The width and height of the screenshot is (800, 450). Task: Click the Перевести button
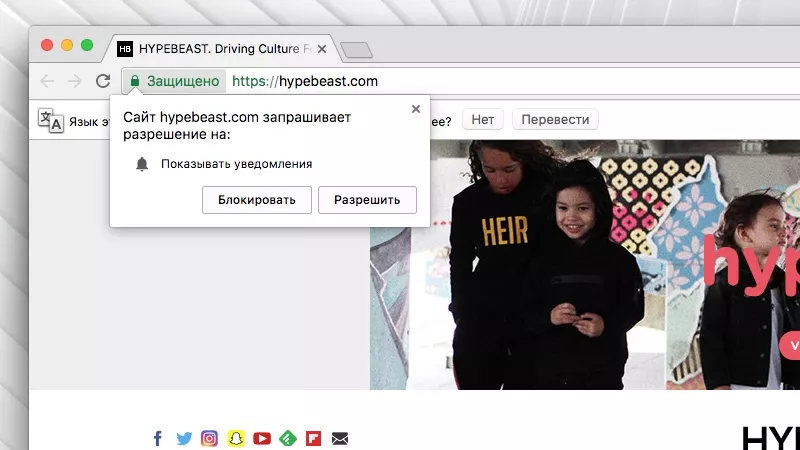[x=555, y=119]
